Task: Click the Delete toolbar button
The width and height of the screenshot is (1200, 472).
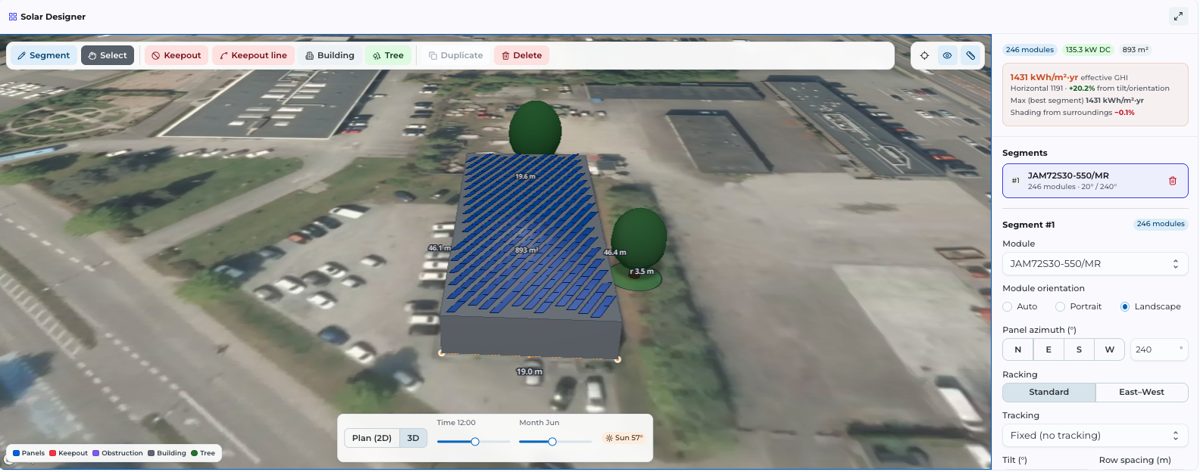Action: pyautogui.click(x=521, y=56)
